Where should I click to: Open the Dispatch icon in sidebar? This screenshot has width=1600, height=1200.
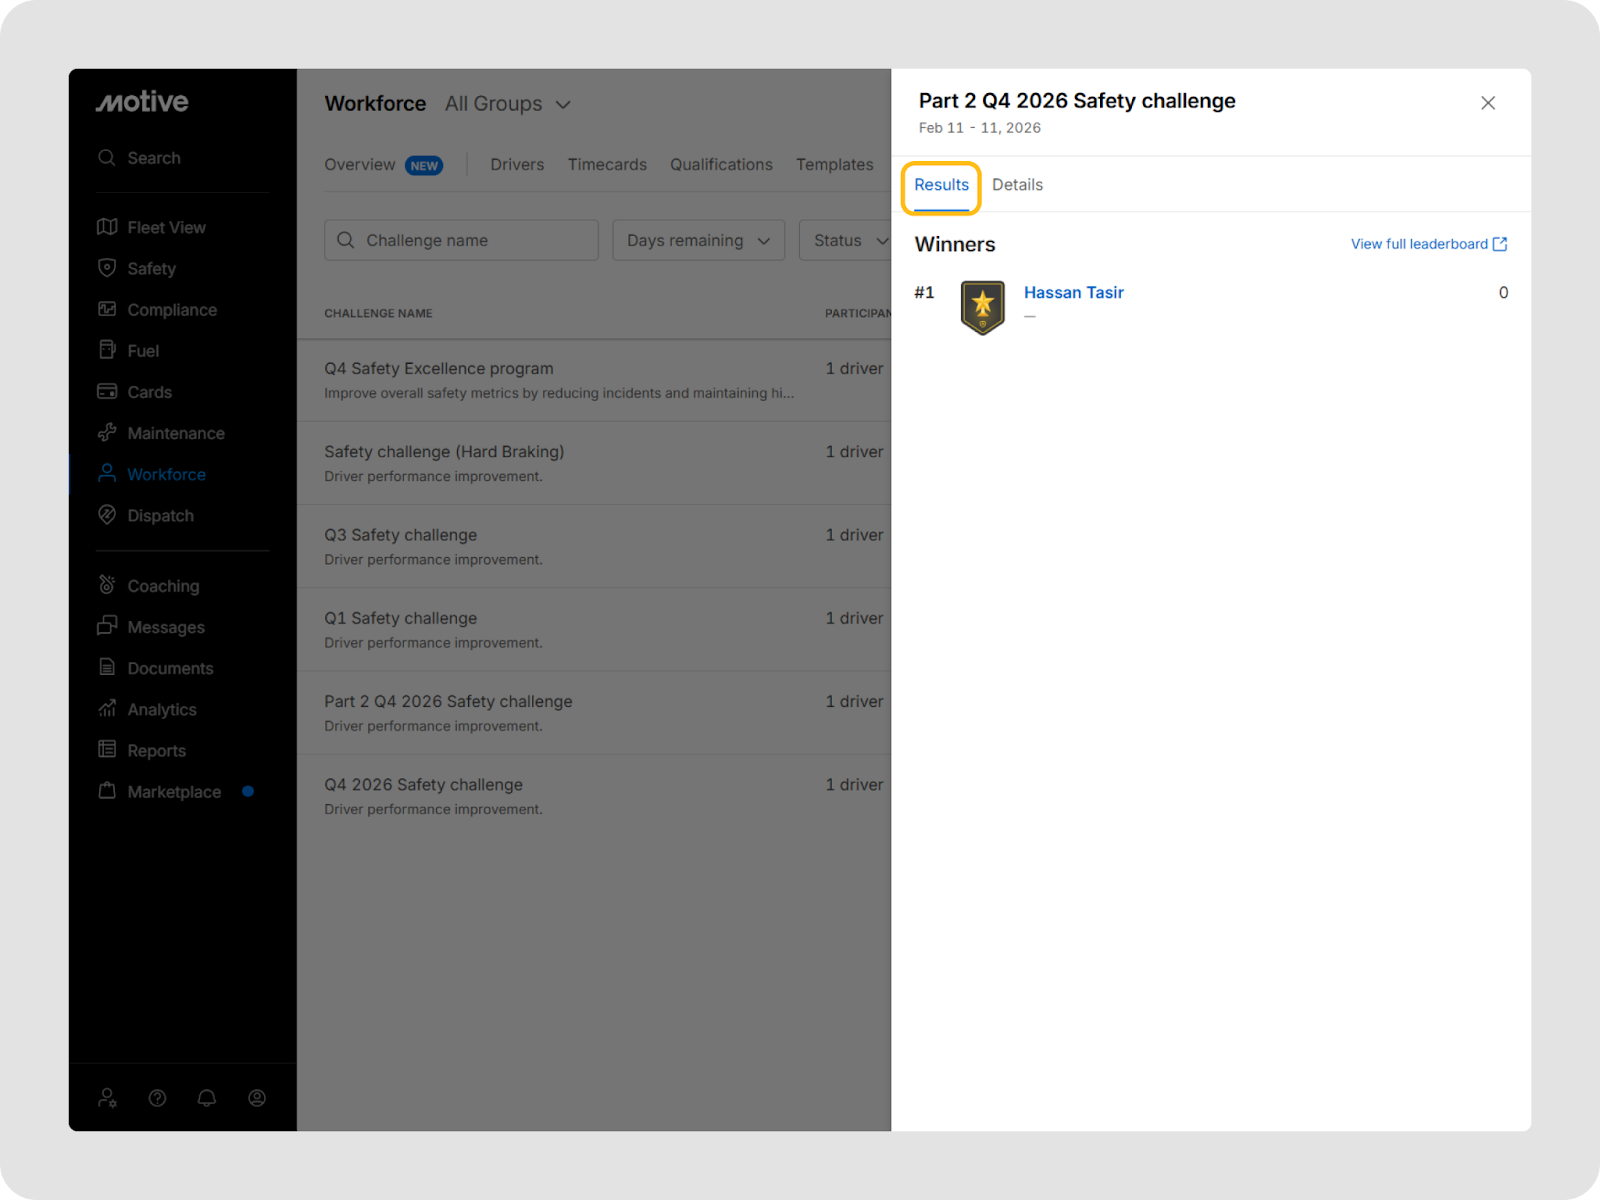coord(107,515)
